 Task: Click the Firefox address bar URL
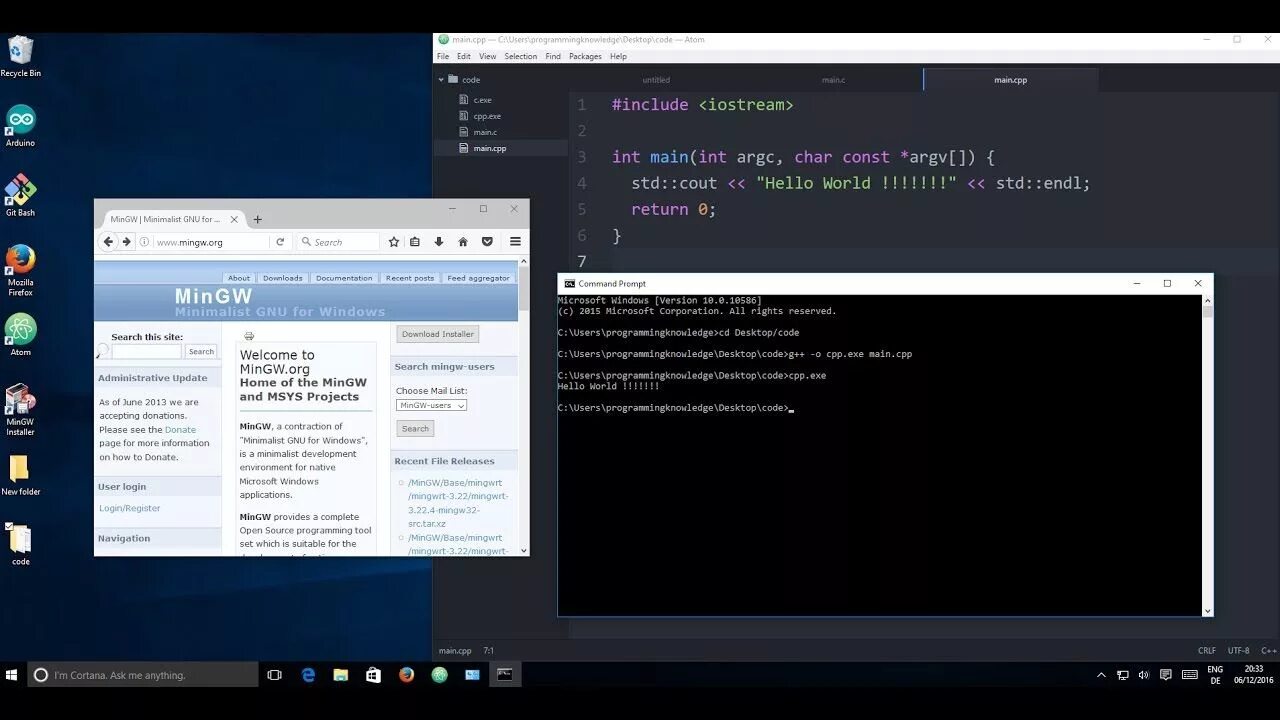(190, 242)
